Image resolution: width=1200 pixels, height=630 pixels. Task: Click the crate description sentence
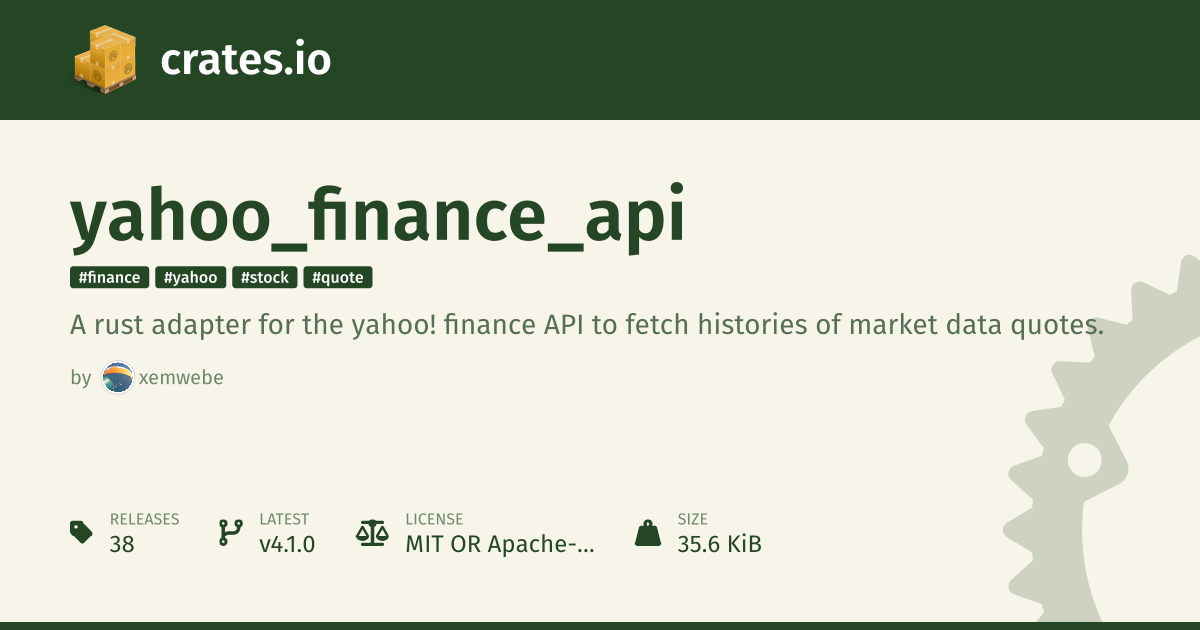(x=587, y=325)
